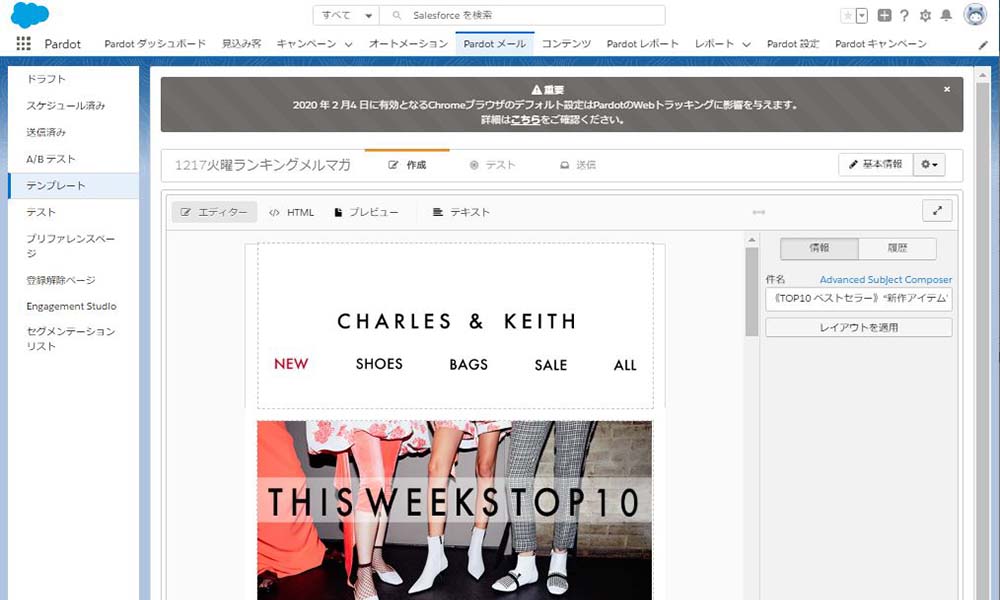Open the すべて search scope dropdown
Screen dimensions: 1000x600
[x=346, y=15]
